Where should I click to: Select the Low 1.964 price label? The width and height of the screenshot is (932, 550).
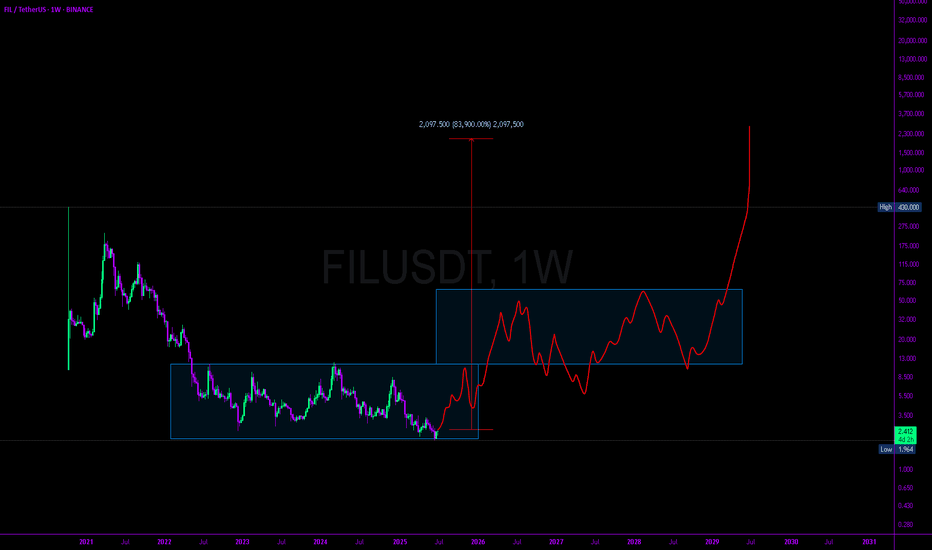pos(897,450)
